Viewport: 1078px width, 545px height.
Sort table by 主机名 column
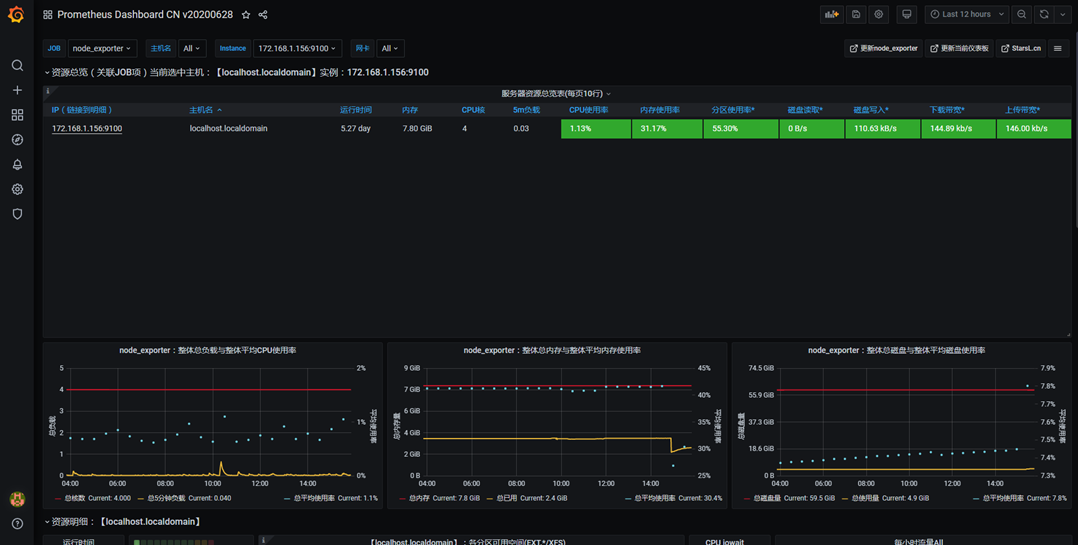click(x=206, y=110)
